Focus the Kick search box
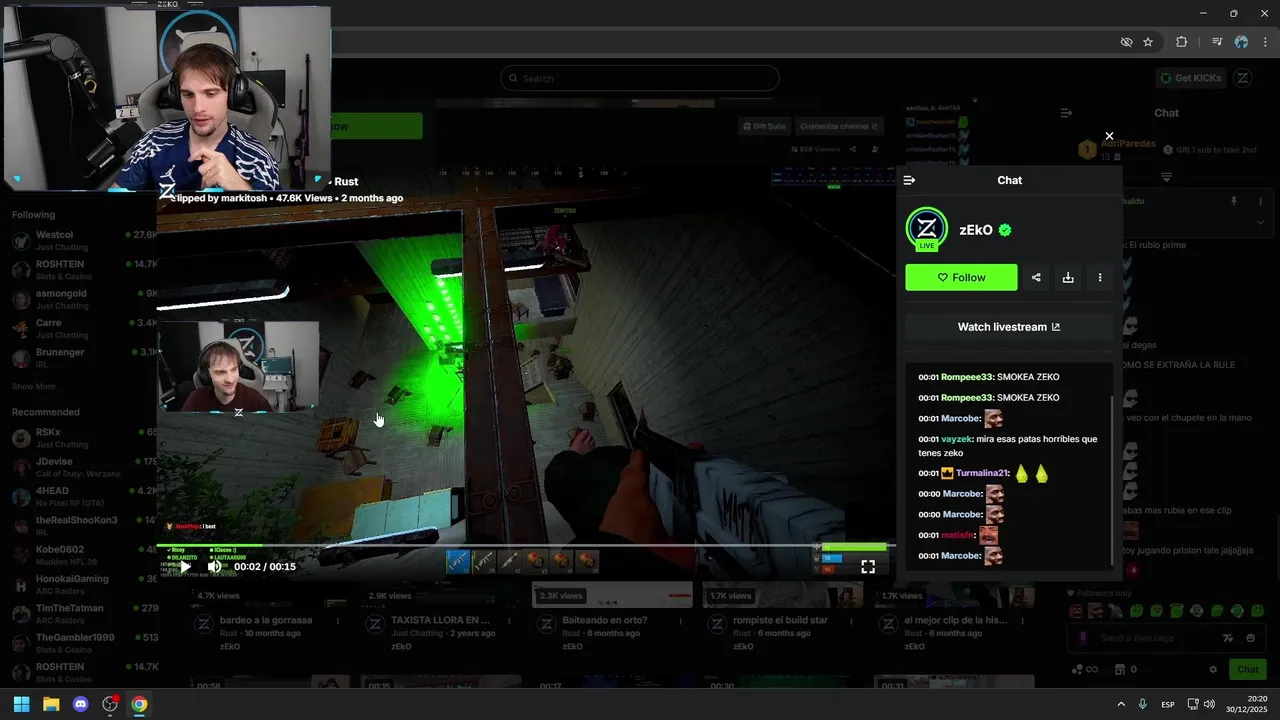The width and height of the screenshot is (1280, 720). (640, 78)
